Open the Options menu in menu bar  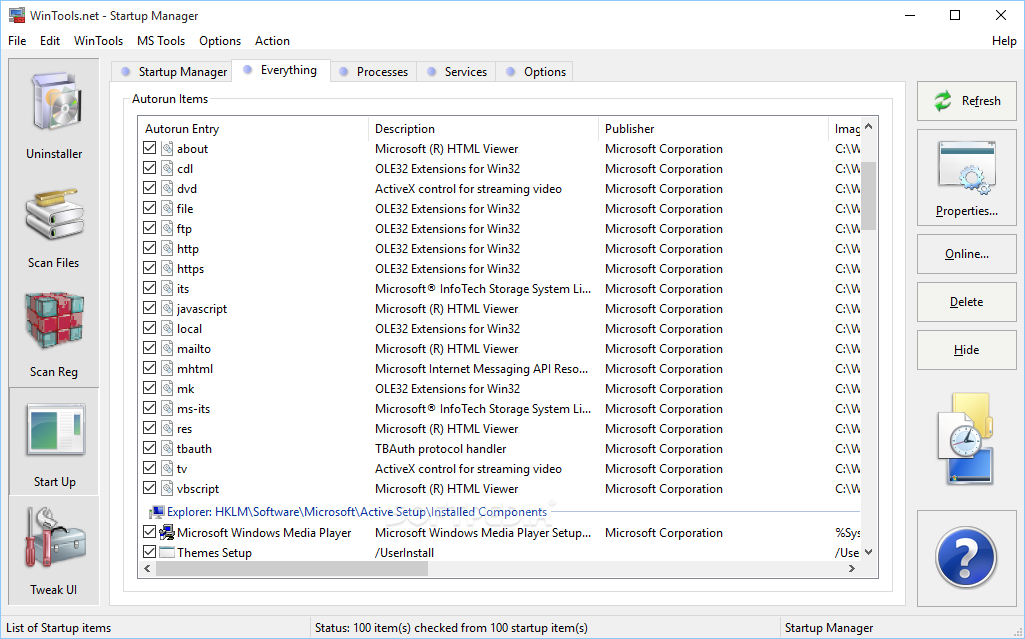pyautogui.click(x=220, y=41)
